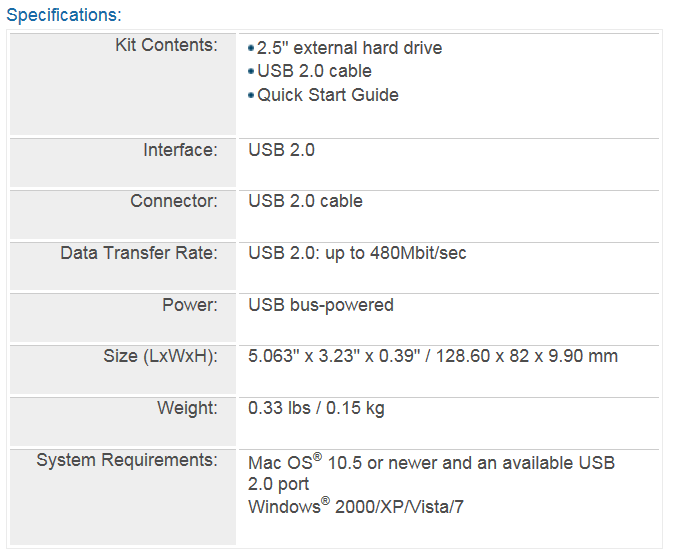Select the Interface row label
Viewport: 674px width, 550px height.
(x=181, y=150)
